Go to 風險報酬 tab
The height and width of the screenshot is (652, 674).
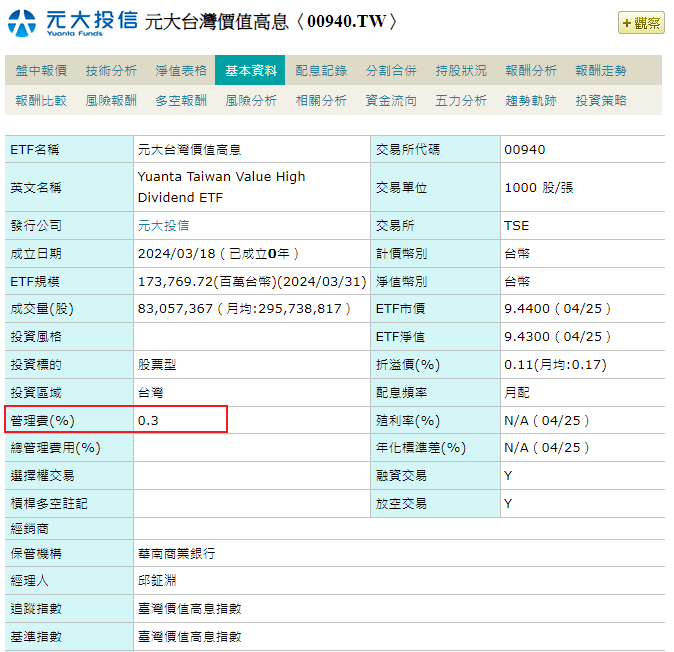(x=111, y=100)
